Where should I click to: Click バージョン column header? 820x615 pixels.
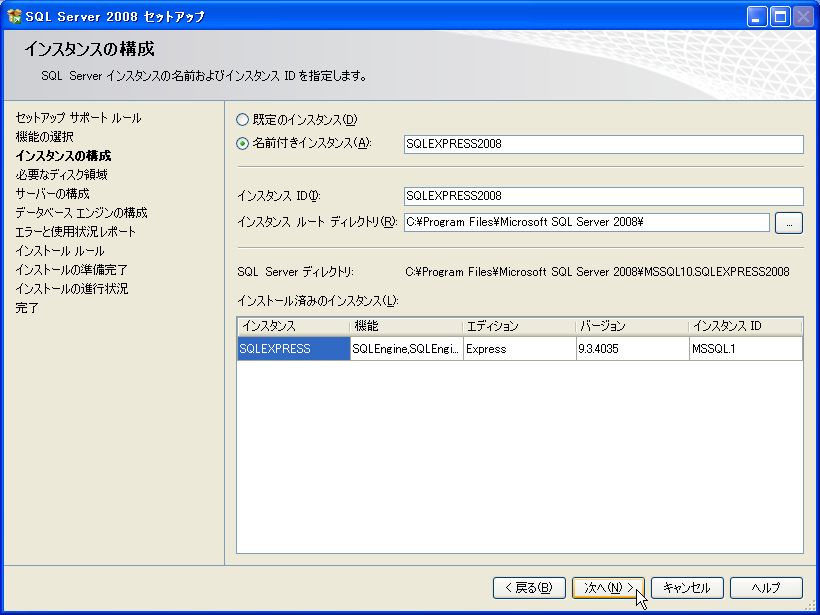tap(632, 326)
